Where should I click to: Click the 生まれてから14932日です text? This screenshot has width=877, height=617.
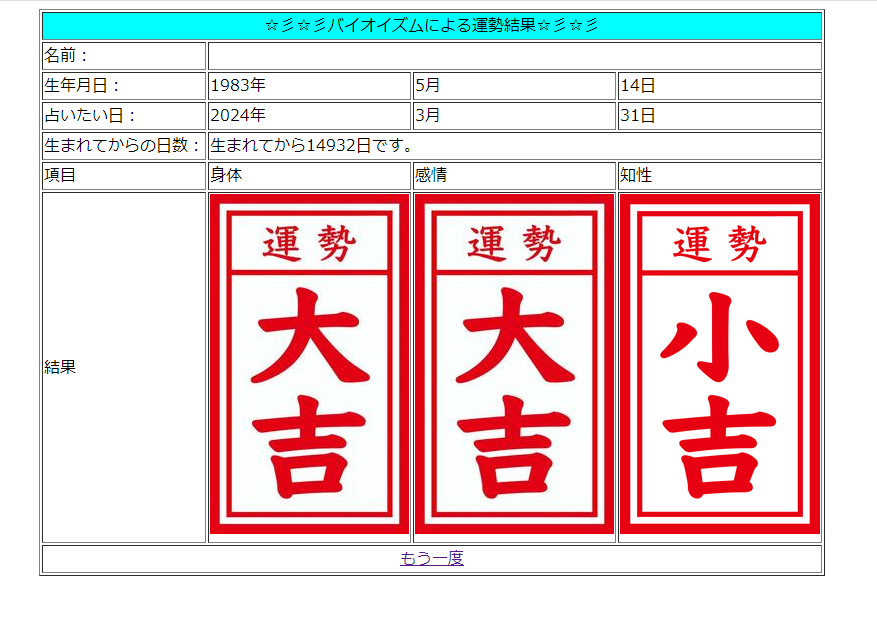[312, 146]
